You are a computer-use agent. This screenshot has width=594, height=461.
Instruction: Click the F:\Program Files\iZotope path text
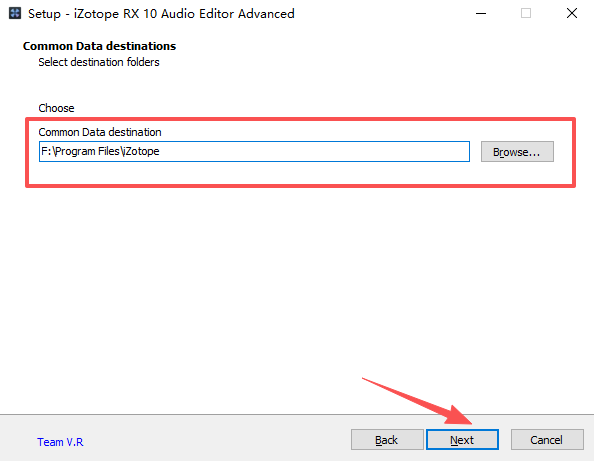click(x=100, y=151)
